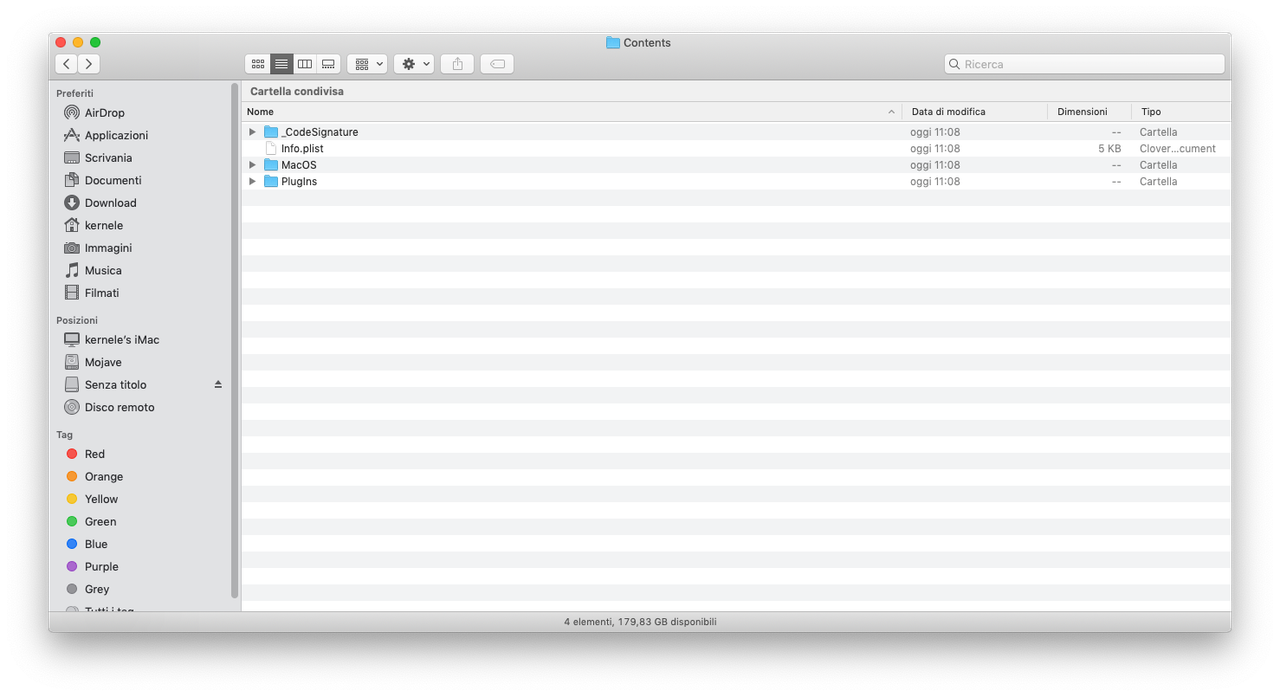
Task: Select the Orange tag
Action: click(x=104, y=477)
